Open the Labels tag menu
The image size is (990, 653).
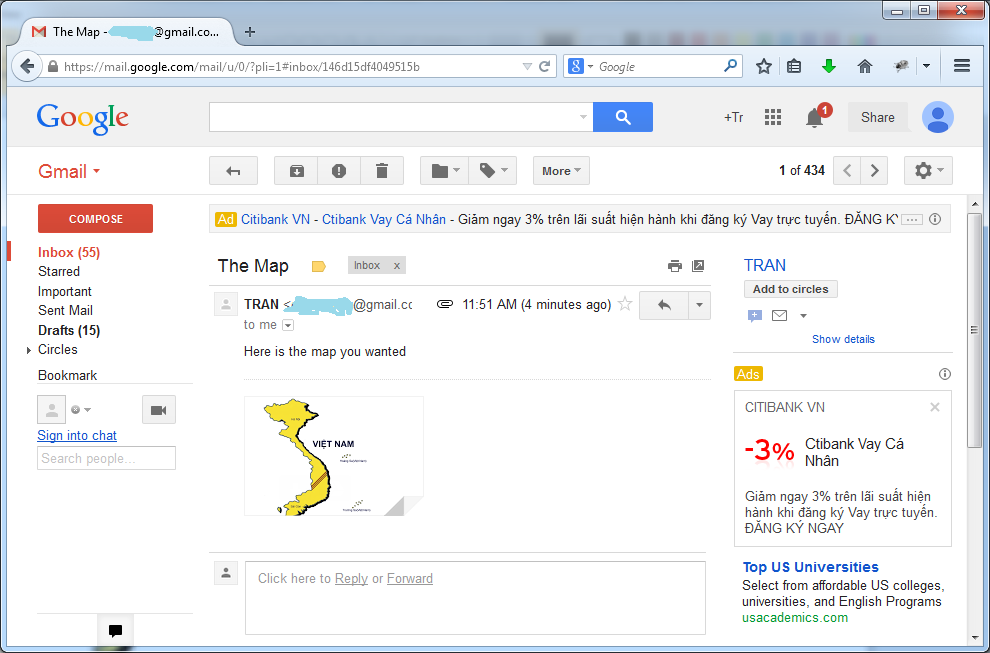492,171
